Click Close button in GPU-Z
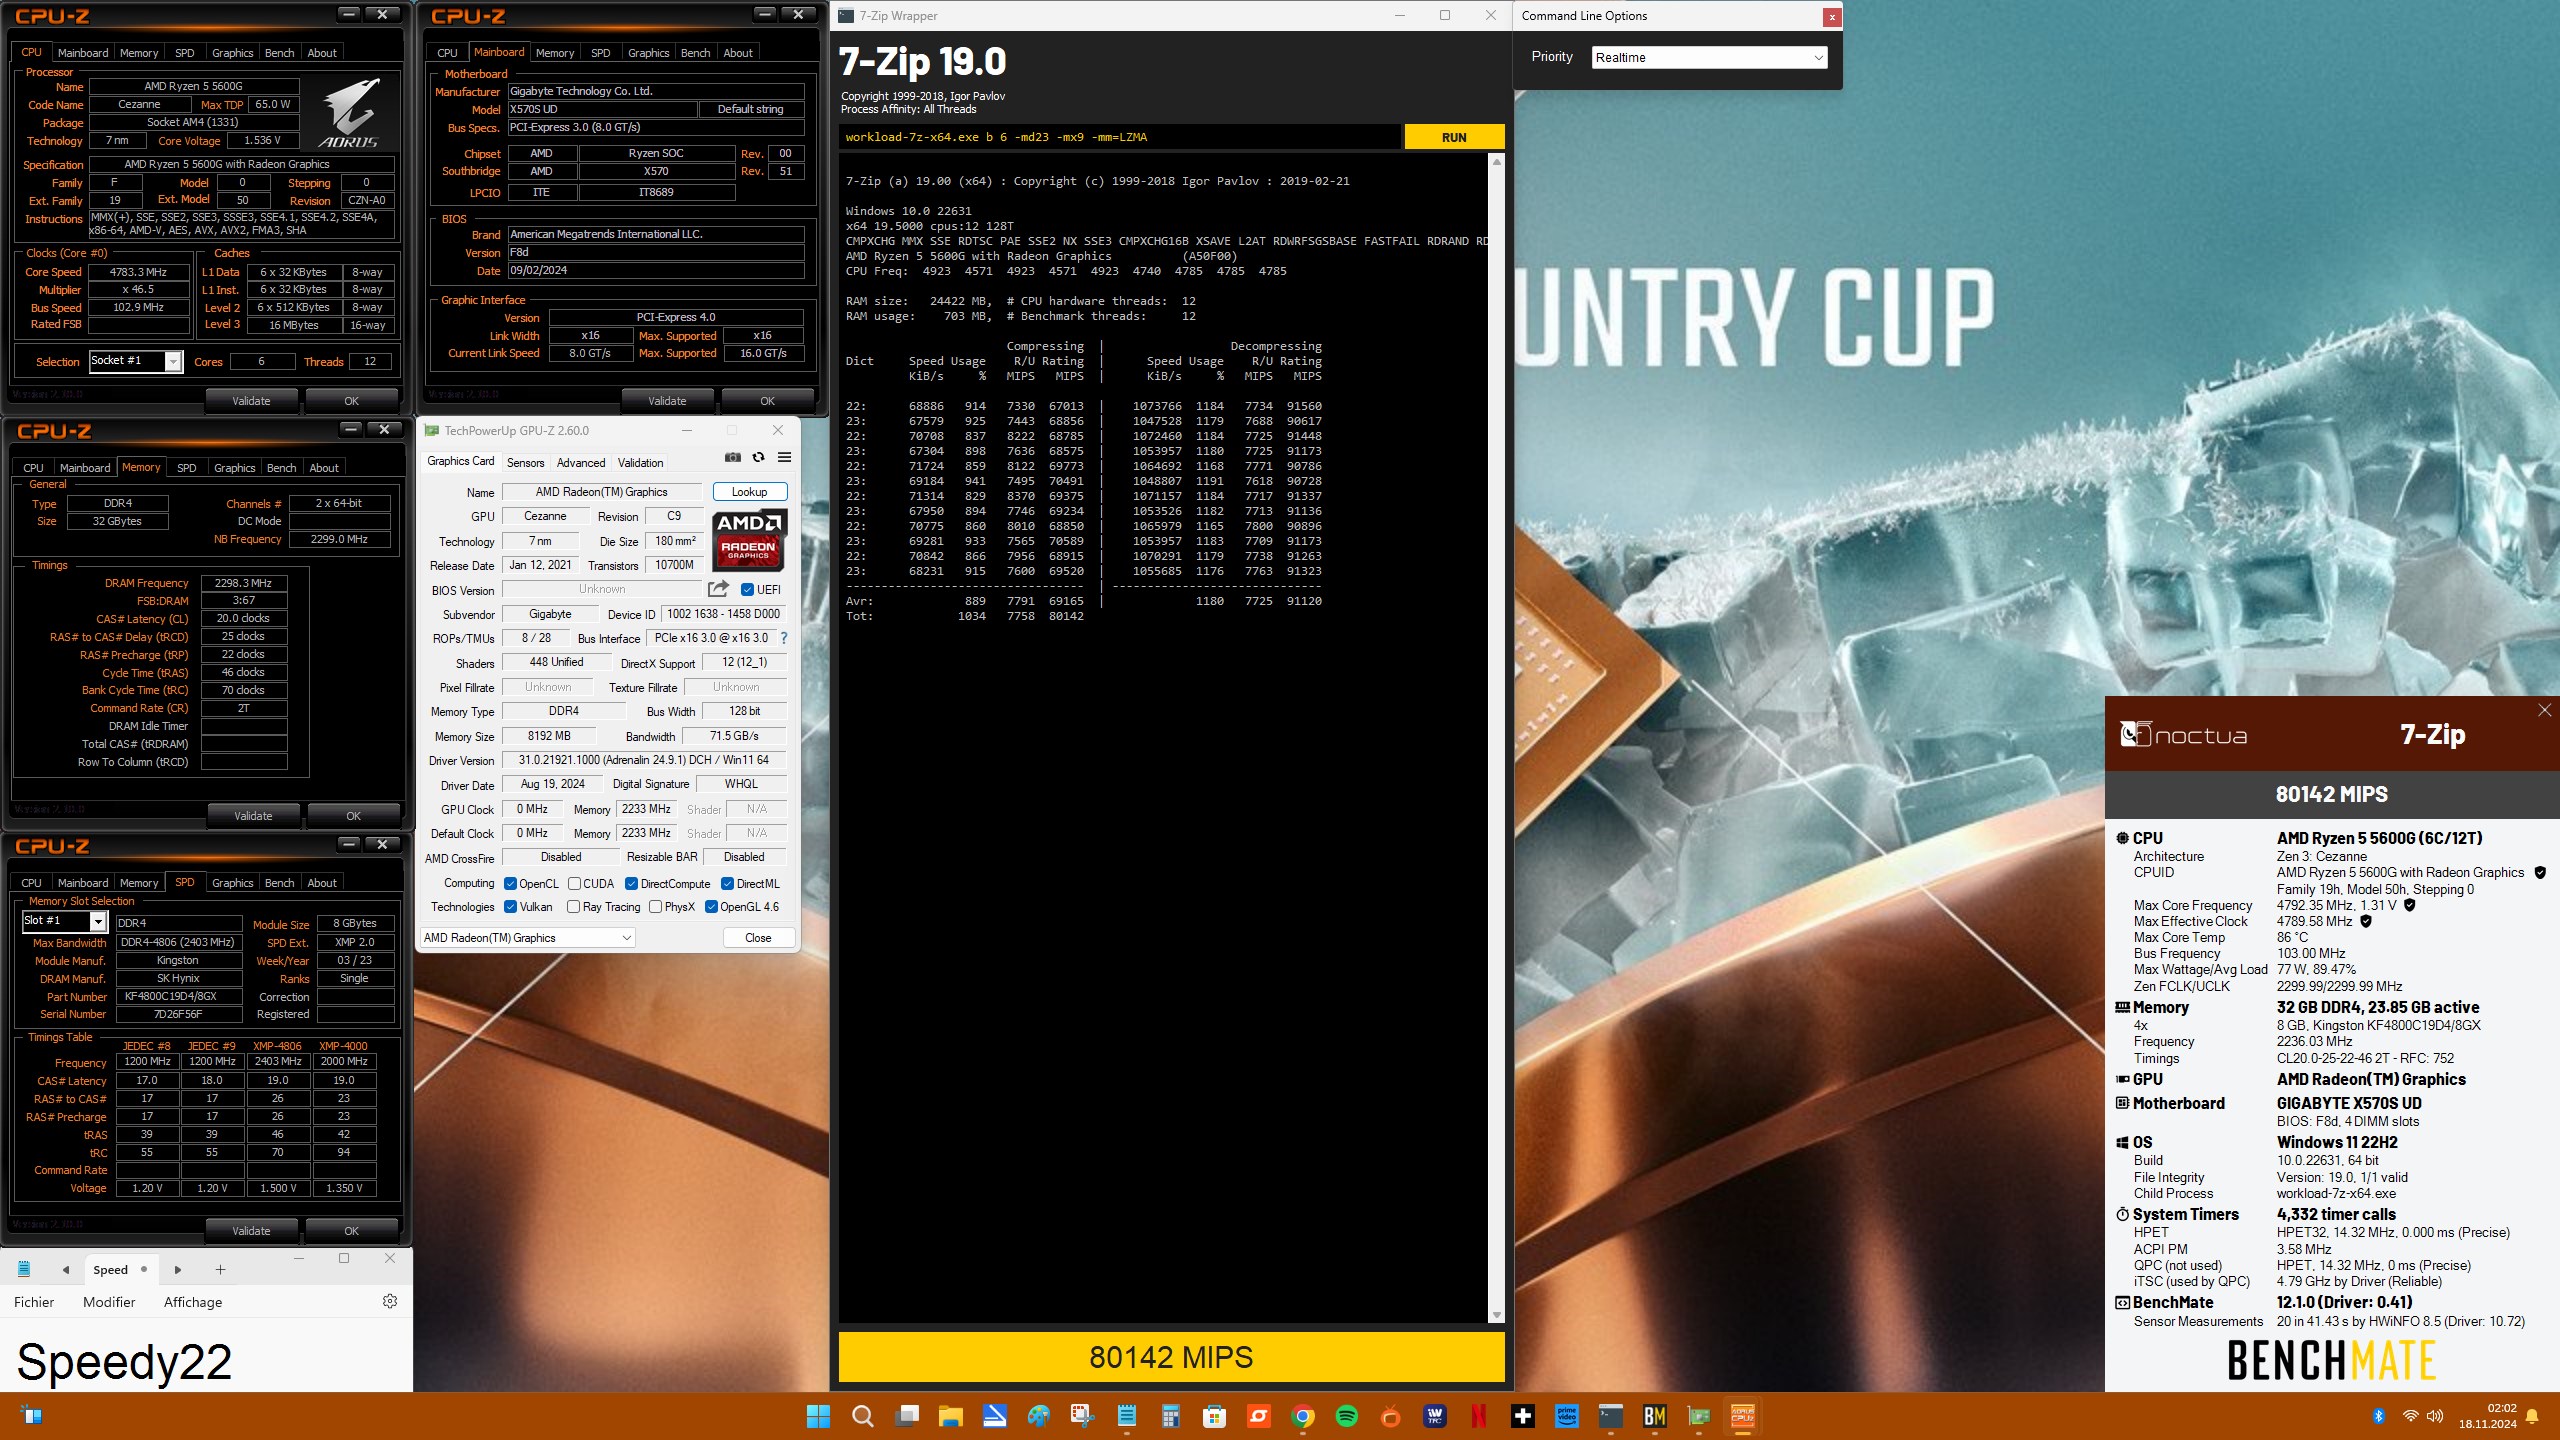This screenshot has width=2560, height=1440. (x=758, y=937)
